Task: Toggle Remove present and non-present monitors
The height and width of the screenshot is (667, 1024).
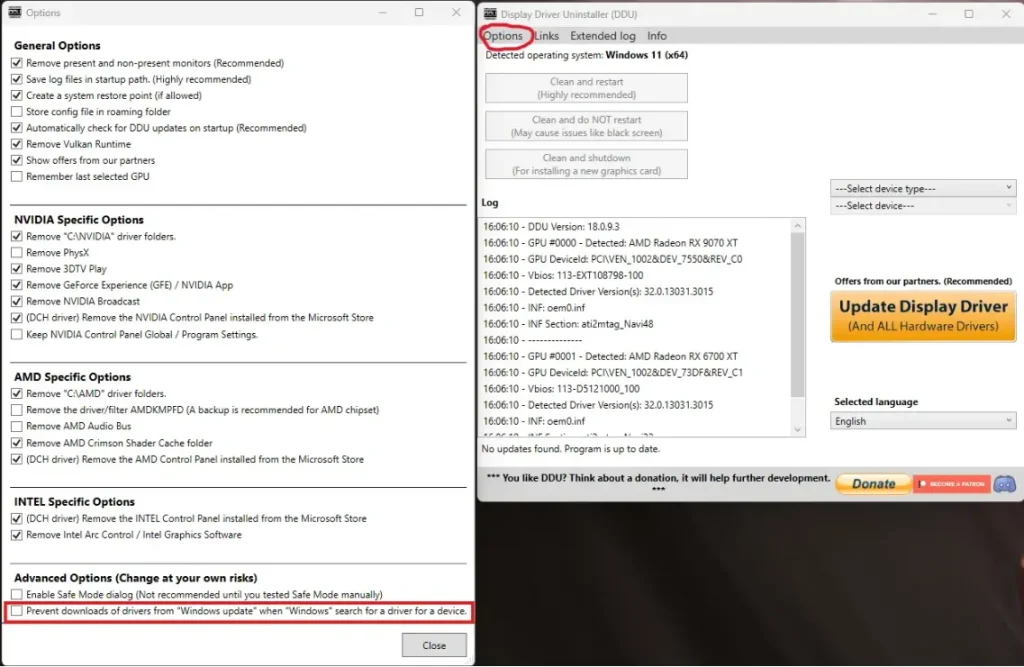Action: pyautogui.click(x=17, y=63)
